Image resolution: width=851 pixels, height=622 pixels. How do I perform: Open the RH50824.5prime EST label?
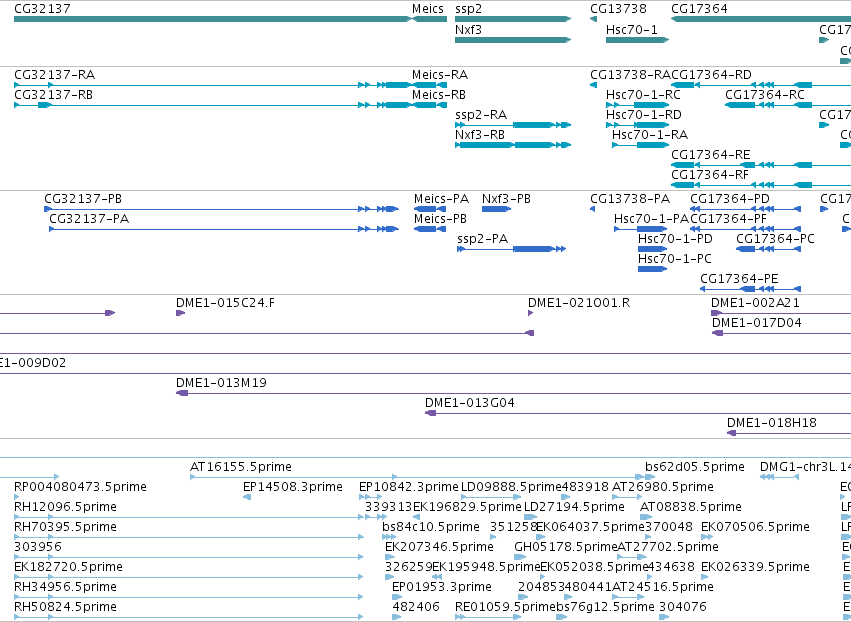coord(65,607)
